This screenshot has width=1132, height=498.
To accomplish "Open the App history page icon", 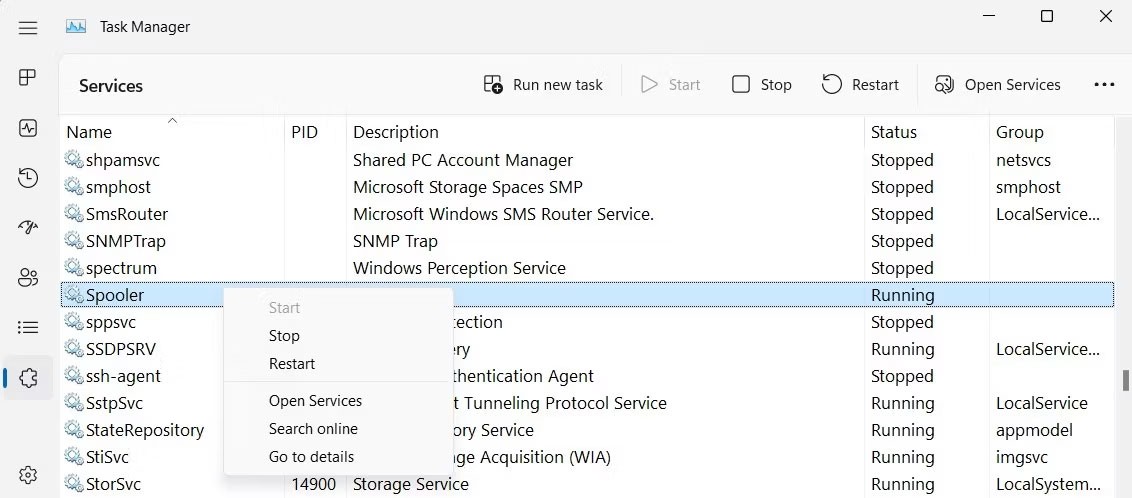I will tap(28, 178).
